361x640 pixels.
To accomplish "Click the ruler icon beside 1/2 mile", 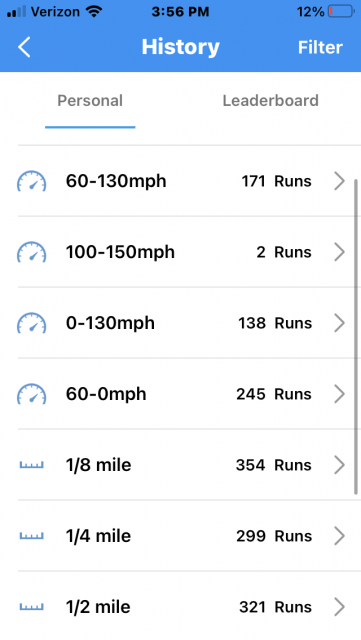I will [x=31, y=607].
